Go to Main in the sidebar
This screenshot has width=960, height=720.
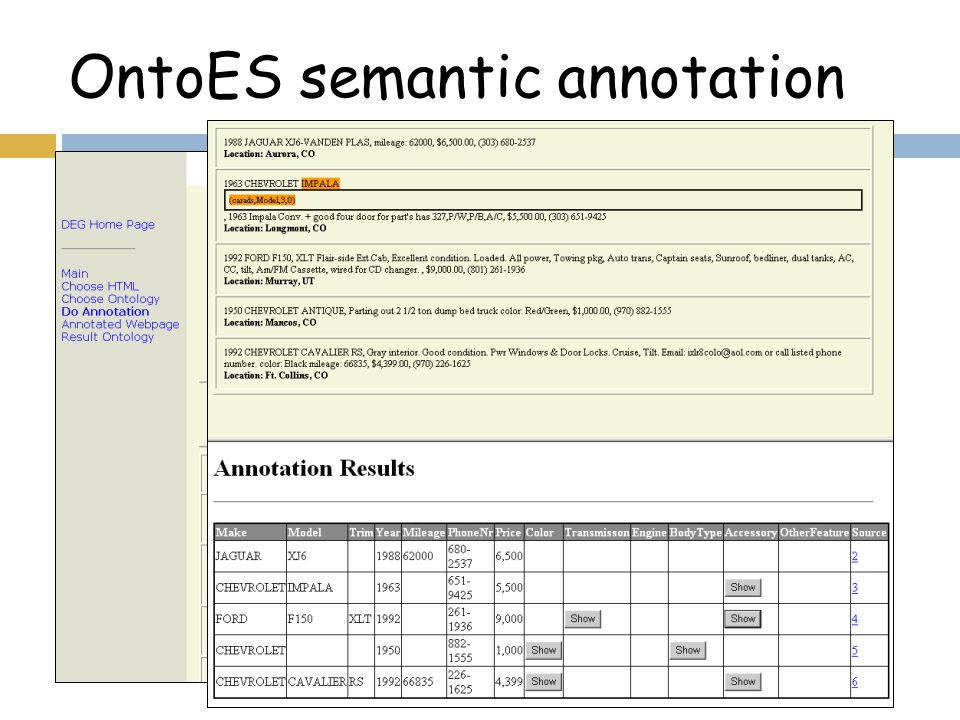(x=75, y=274)
